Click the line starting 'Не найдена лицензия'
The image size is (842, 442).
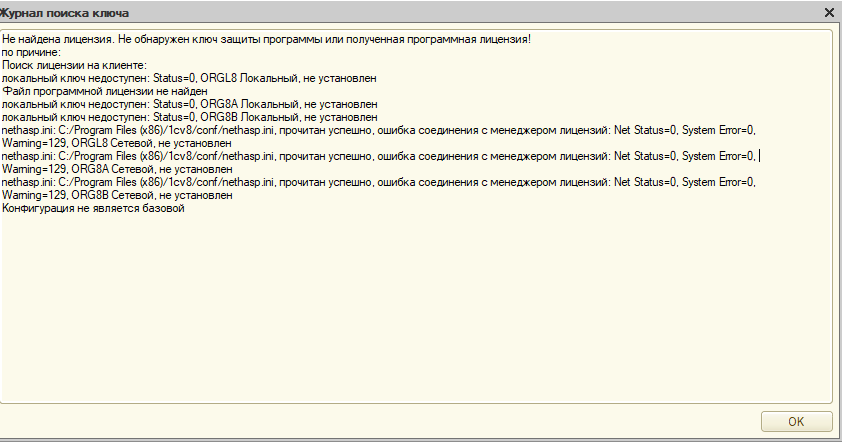[266, 39]
